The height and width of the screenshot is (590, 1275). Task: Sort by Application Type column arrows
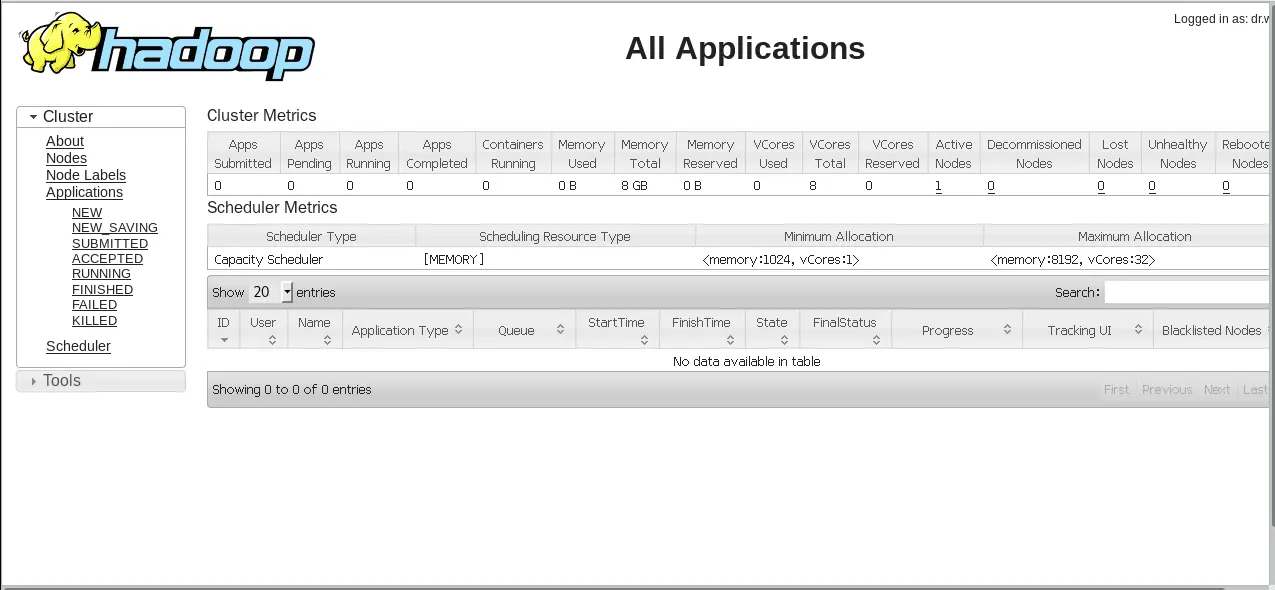pyautogui.click(x=458, y=329)
